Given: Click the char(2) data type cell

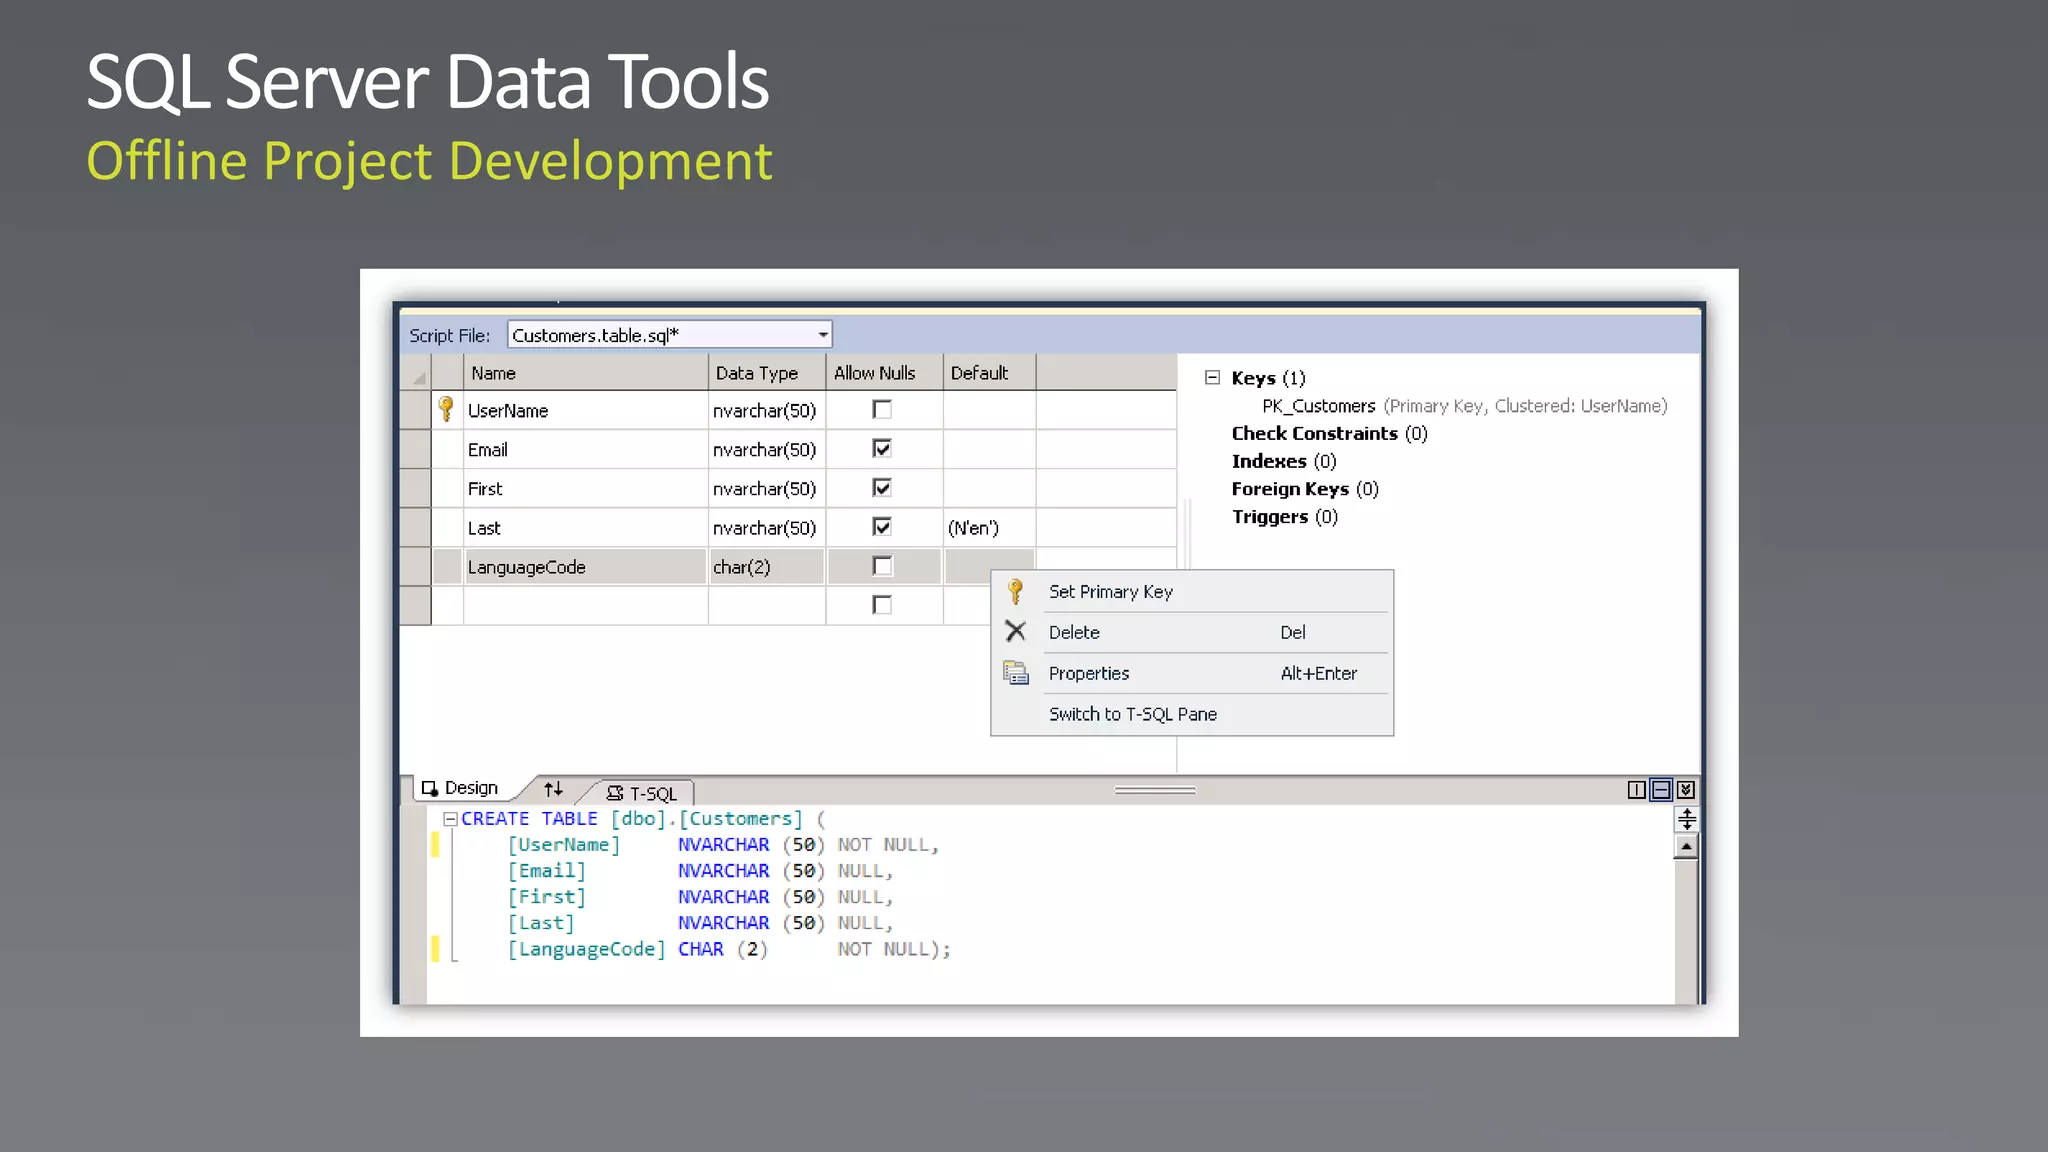Looking at the screenshot, I should [x=767, y=567].
